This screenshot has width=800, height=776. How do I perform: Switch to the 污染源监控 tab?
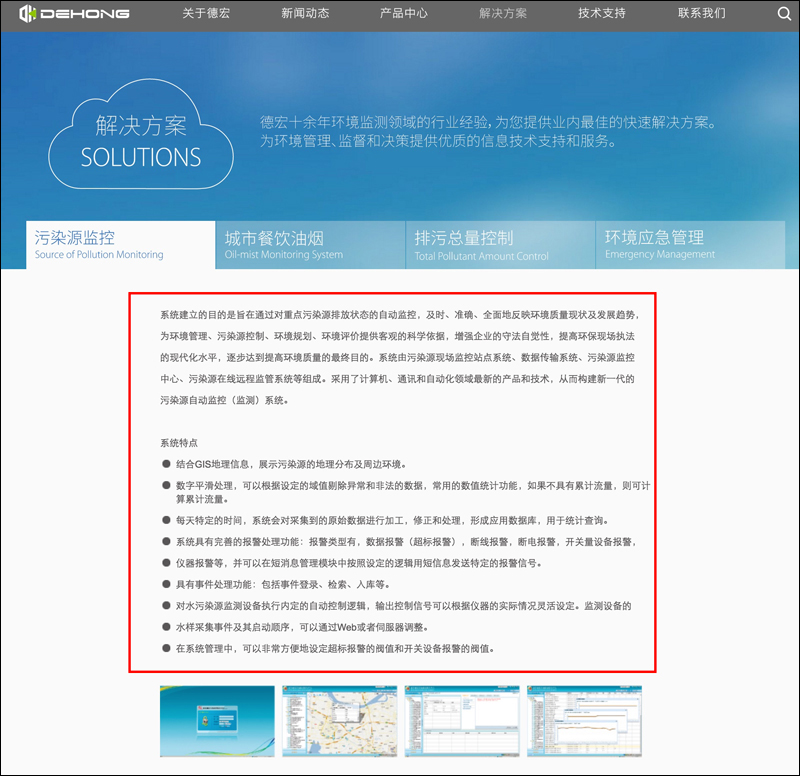click(x=120, y=244)
